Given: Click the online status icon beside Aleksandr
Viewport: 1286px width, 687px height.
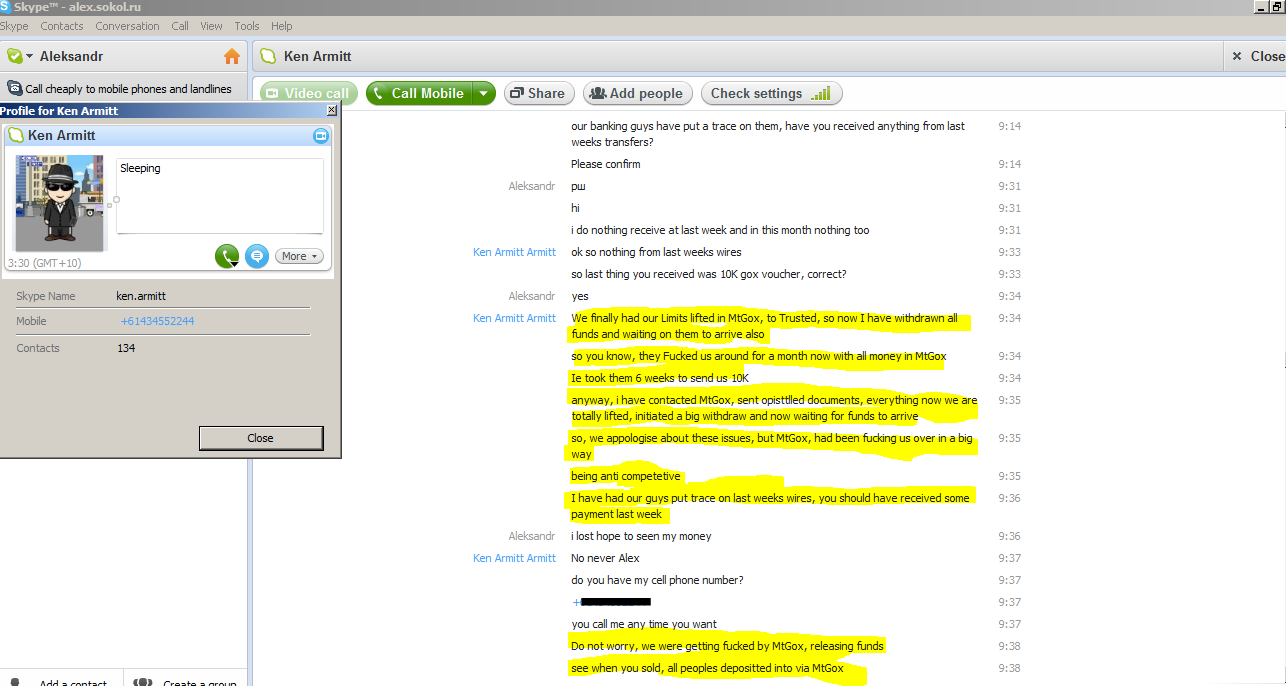Looking at the screenshot, I should pyautogui.click(x=14, y=56).
